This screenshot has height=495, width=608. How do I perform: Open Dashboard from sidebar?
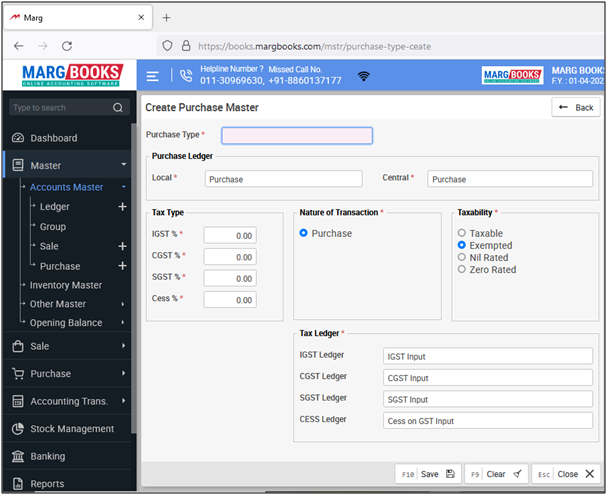(x=54, y=138)
